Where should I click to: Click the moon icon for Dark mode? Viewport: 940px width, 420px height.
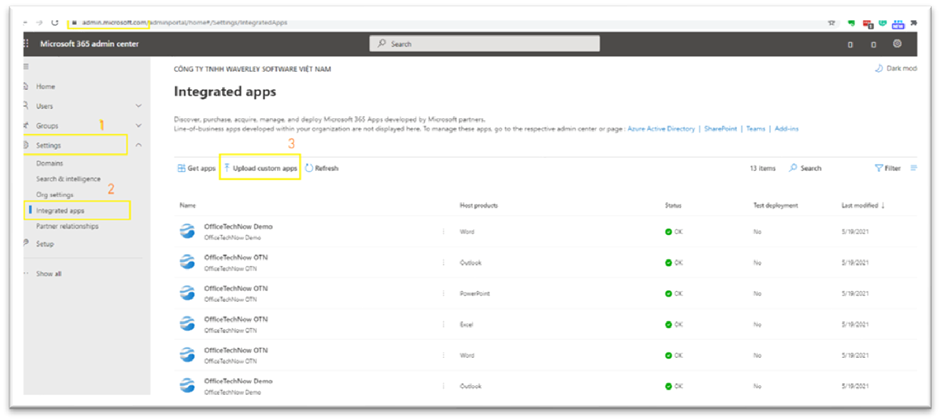pyautogui.click(x=879, y=69)
